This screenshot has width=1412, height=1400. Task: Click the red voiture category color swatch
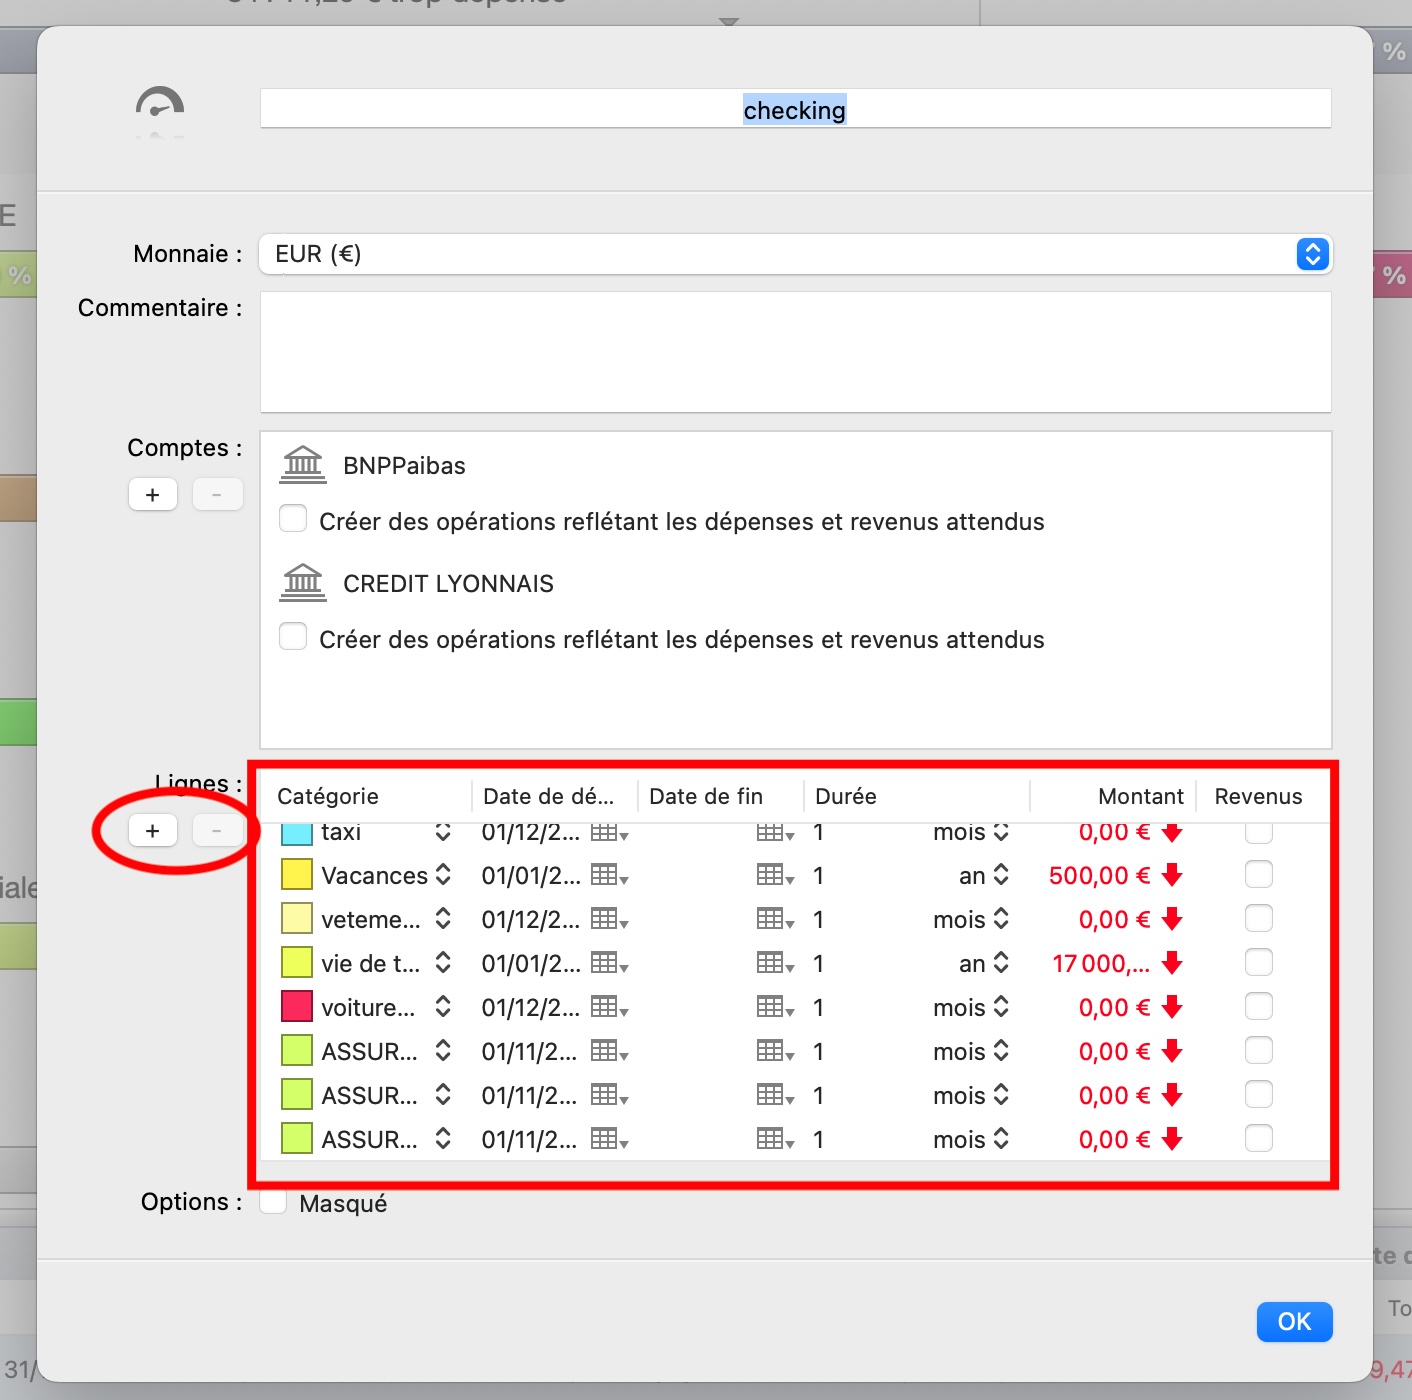(297, 1007)
